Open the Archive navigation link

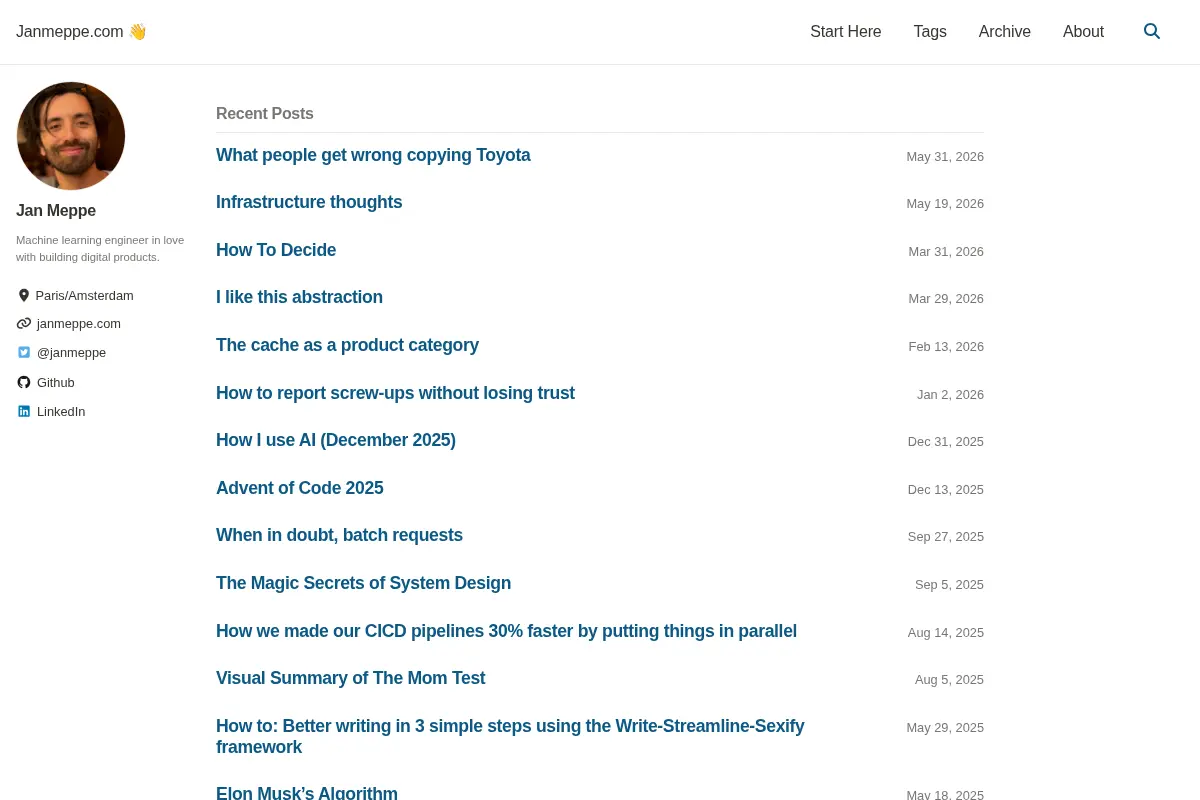pyautogui.click(x=1005, y=32)
